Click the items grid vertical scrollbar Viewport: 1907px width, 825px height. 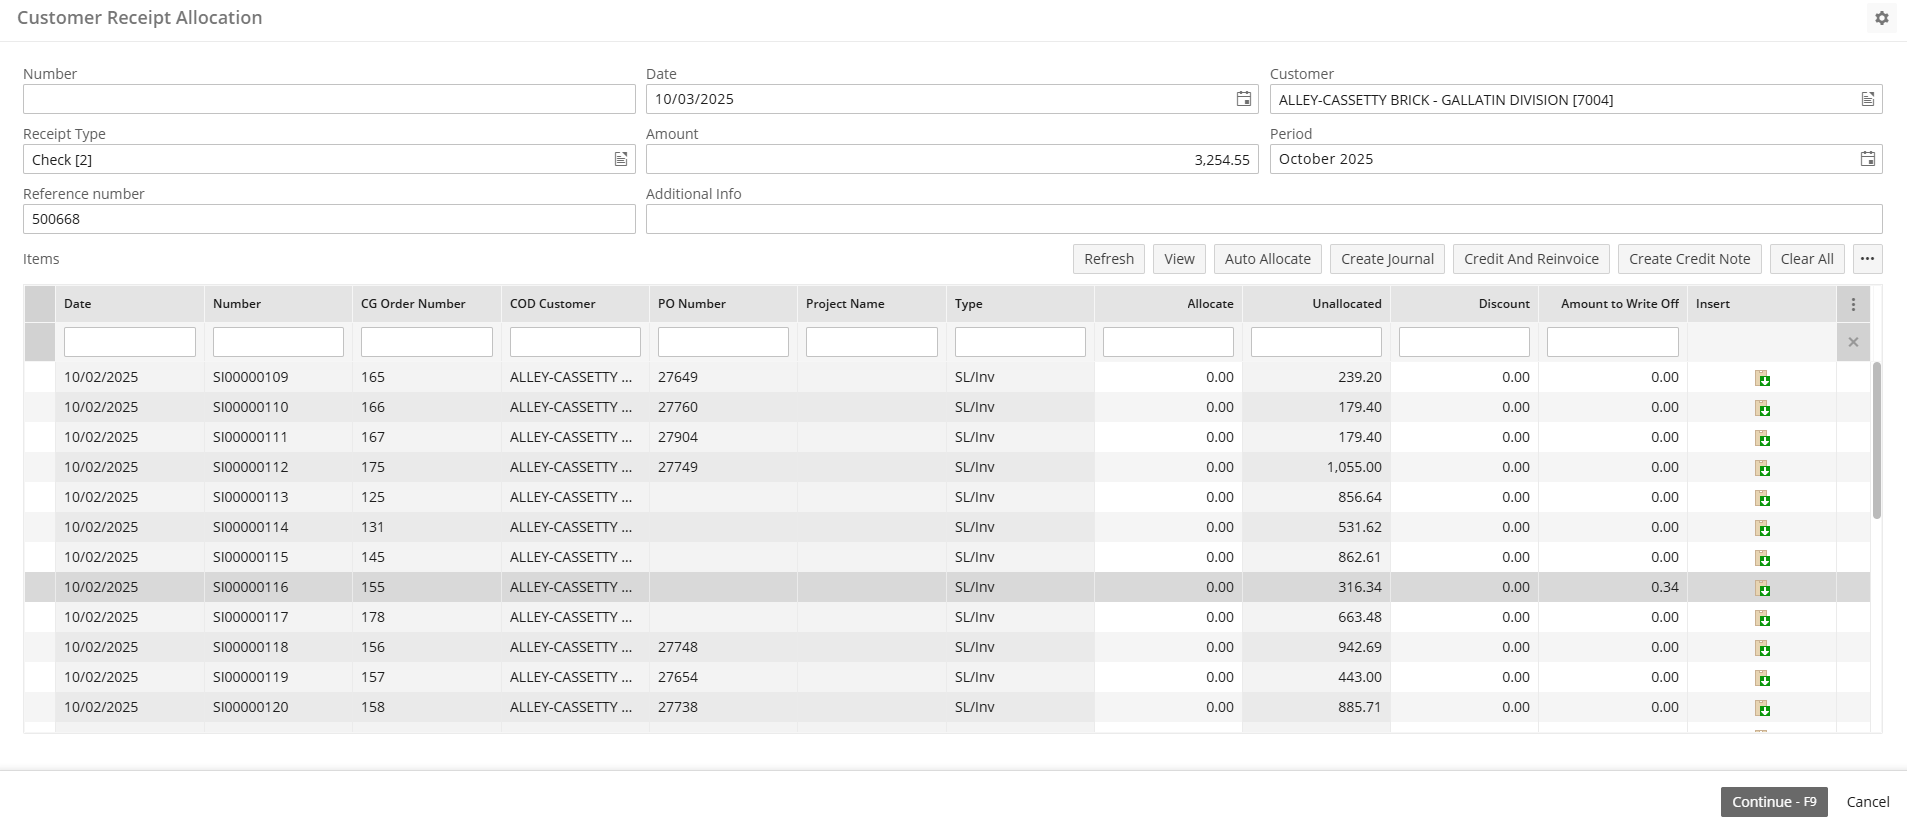(1876, 440)
